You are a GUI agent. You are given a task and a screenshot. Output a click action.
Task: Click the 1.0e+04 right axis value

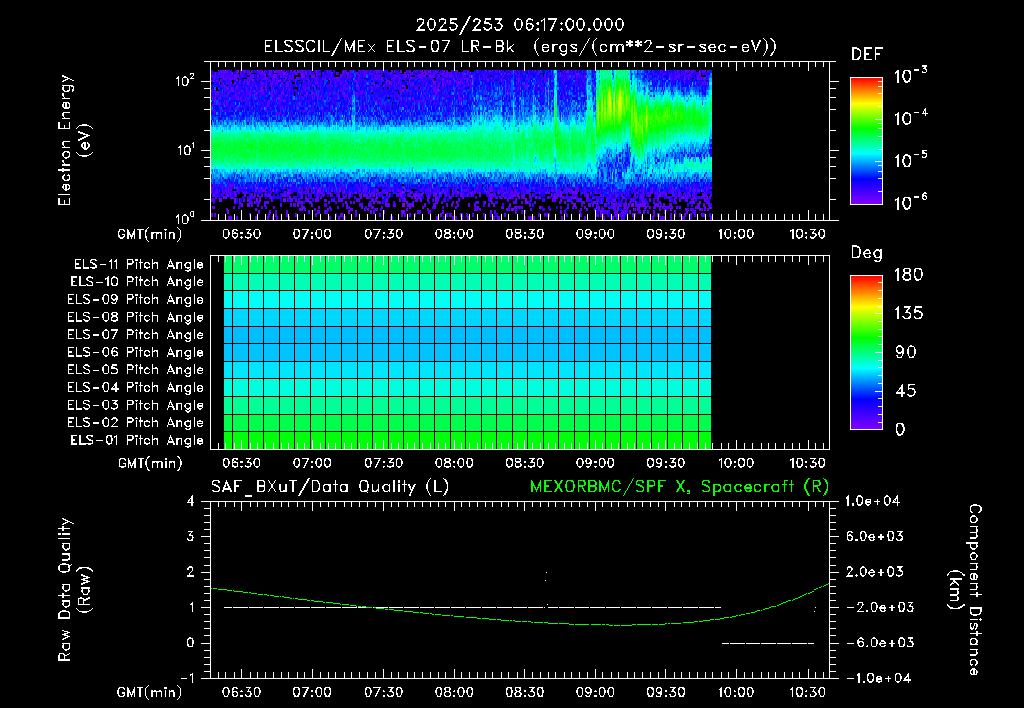tap(872, 502)
